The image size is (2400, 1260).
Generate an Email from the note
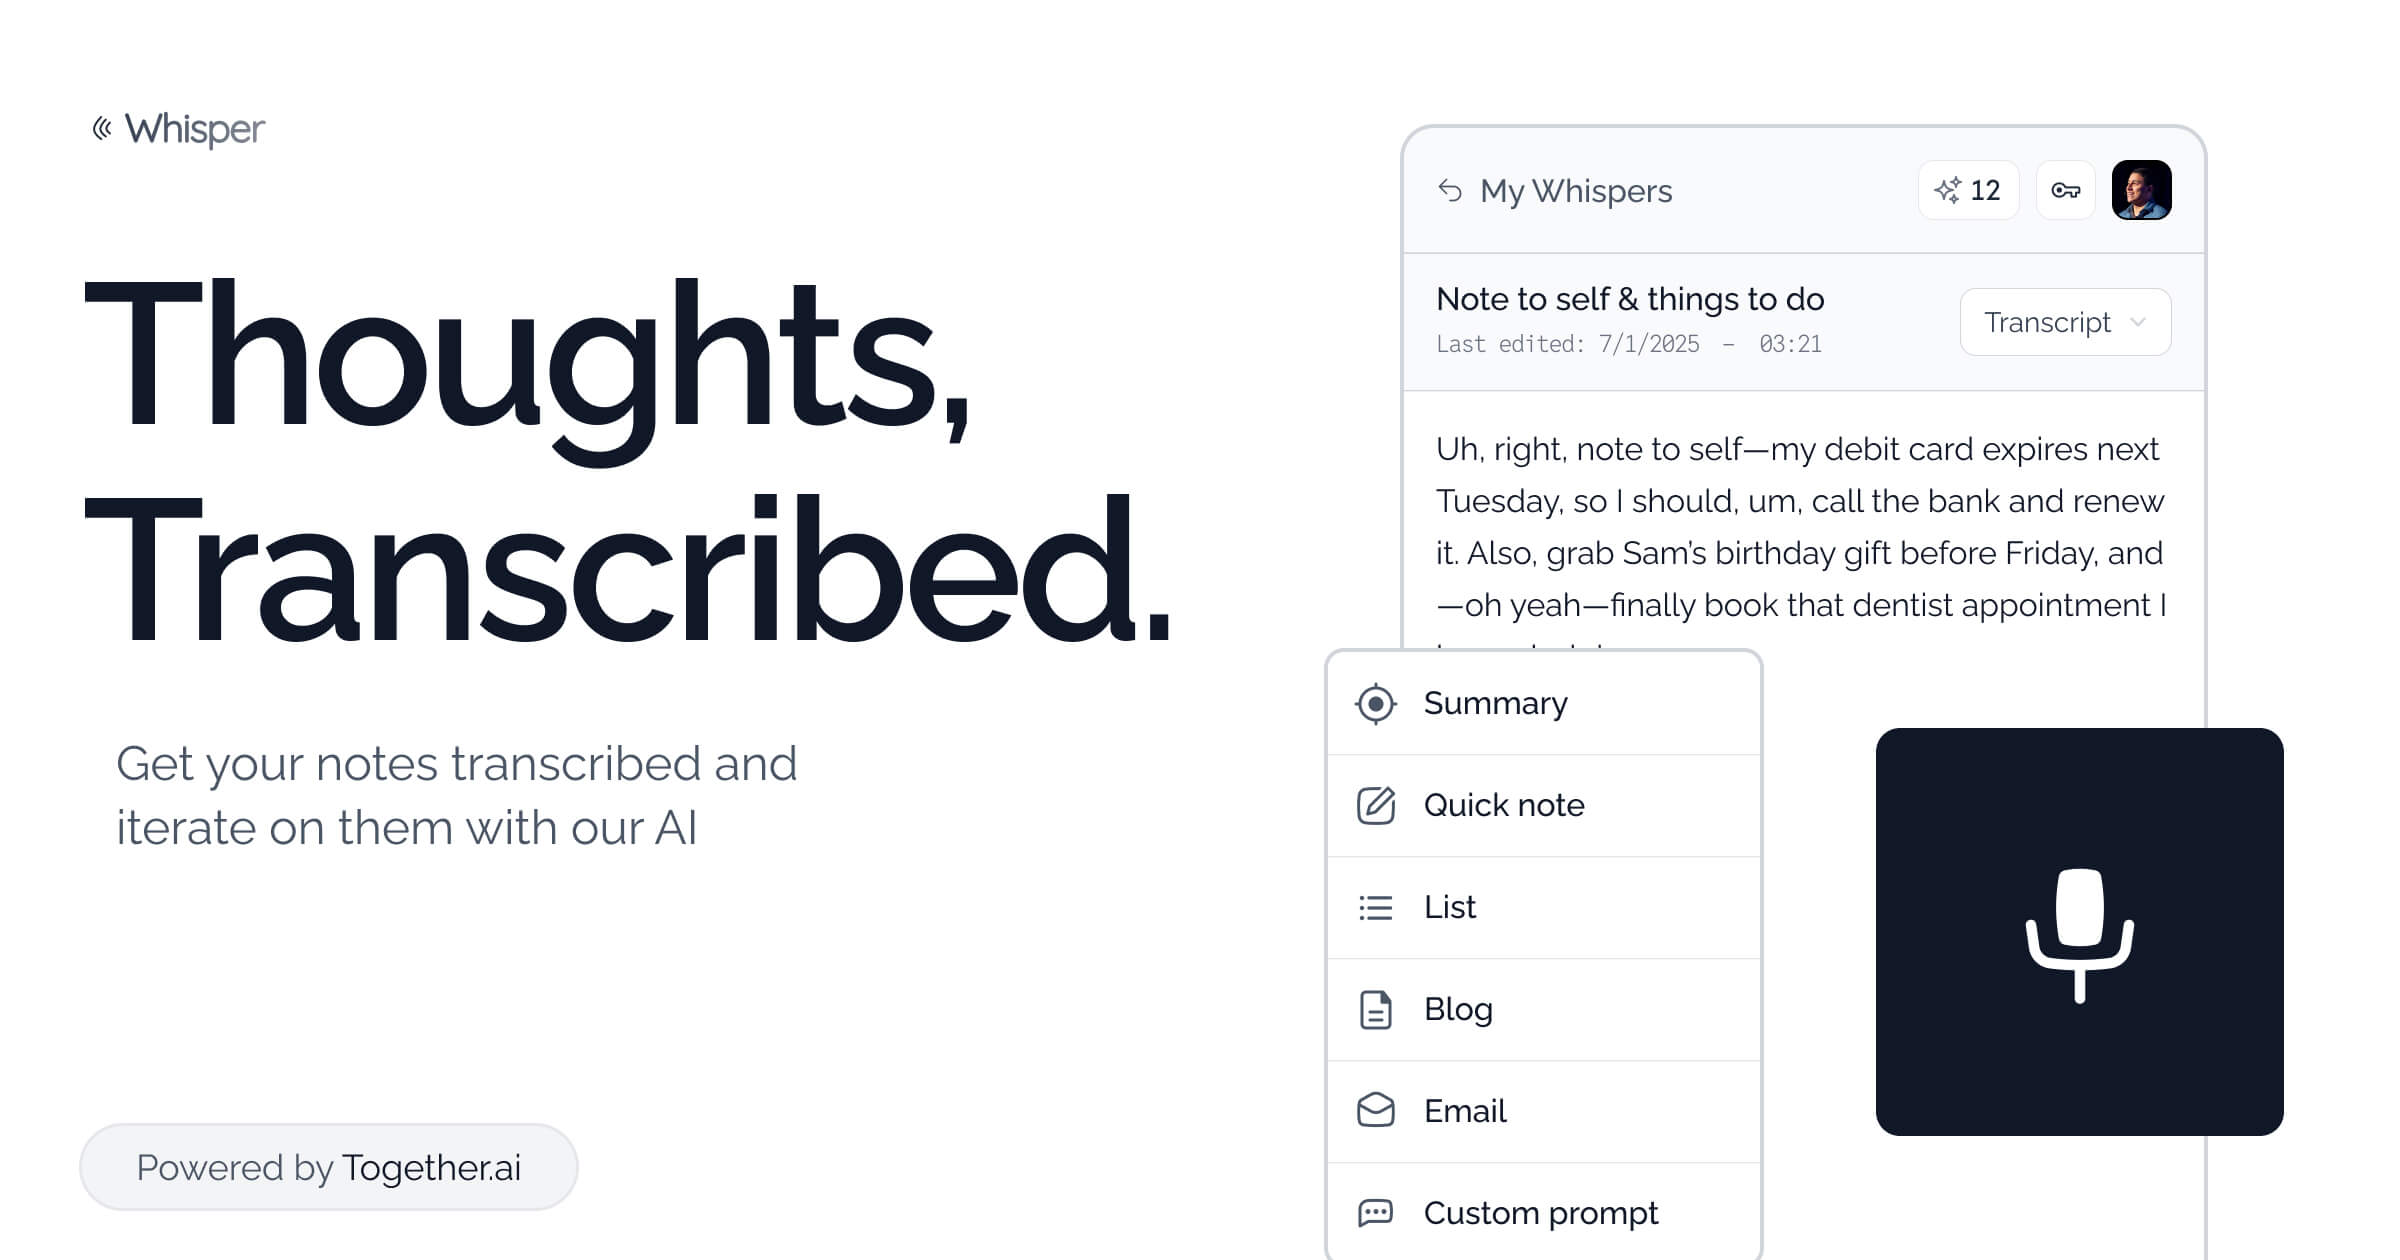(1464, 1111)
